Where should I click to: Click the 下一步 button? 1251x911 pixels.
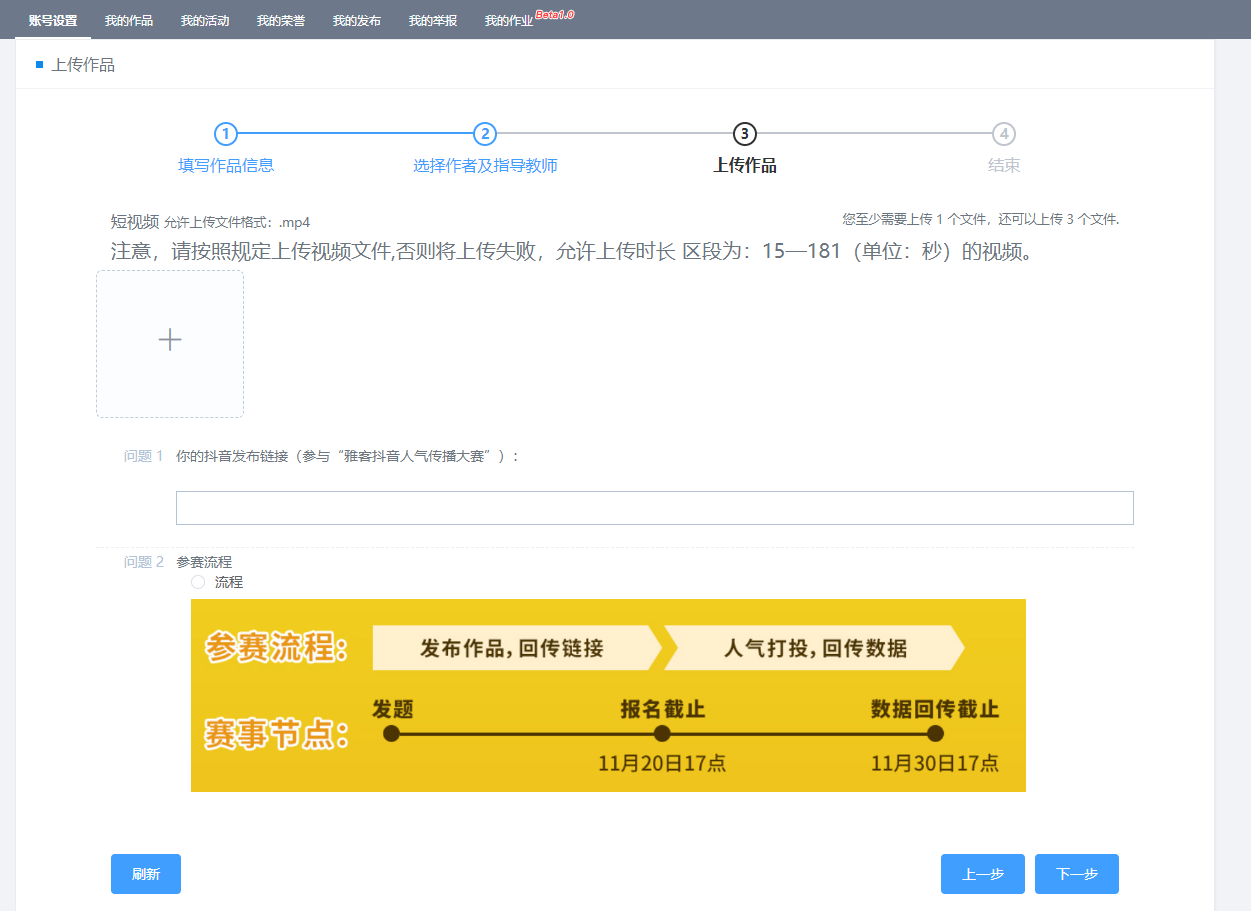pos(1077,874)
